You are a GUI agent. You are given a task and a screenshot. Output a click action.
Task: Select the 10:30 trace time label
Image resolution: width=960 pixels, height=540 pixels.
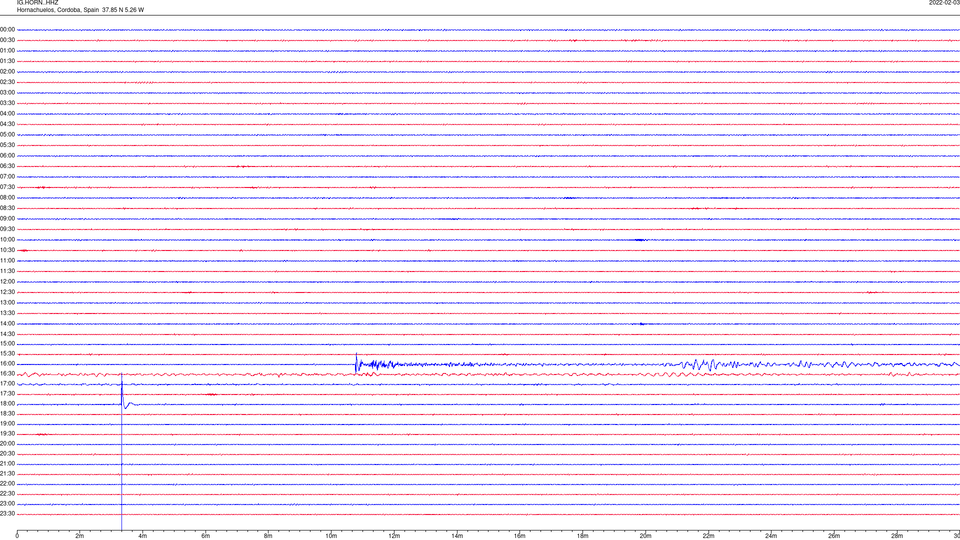7,250
